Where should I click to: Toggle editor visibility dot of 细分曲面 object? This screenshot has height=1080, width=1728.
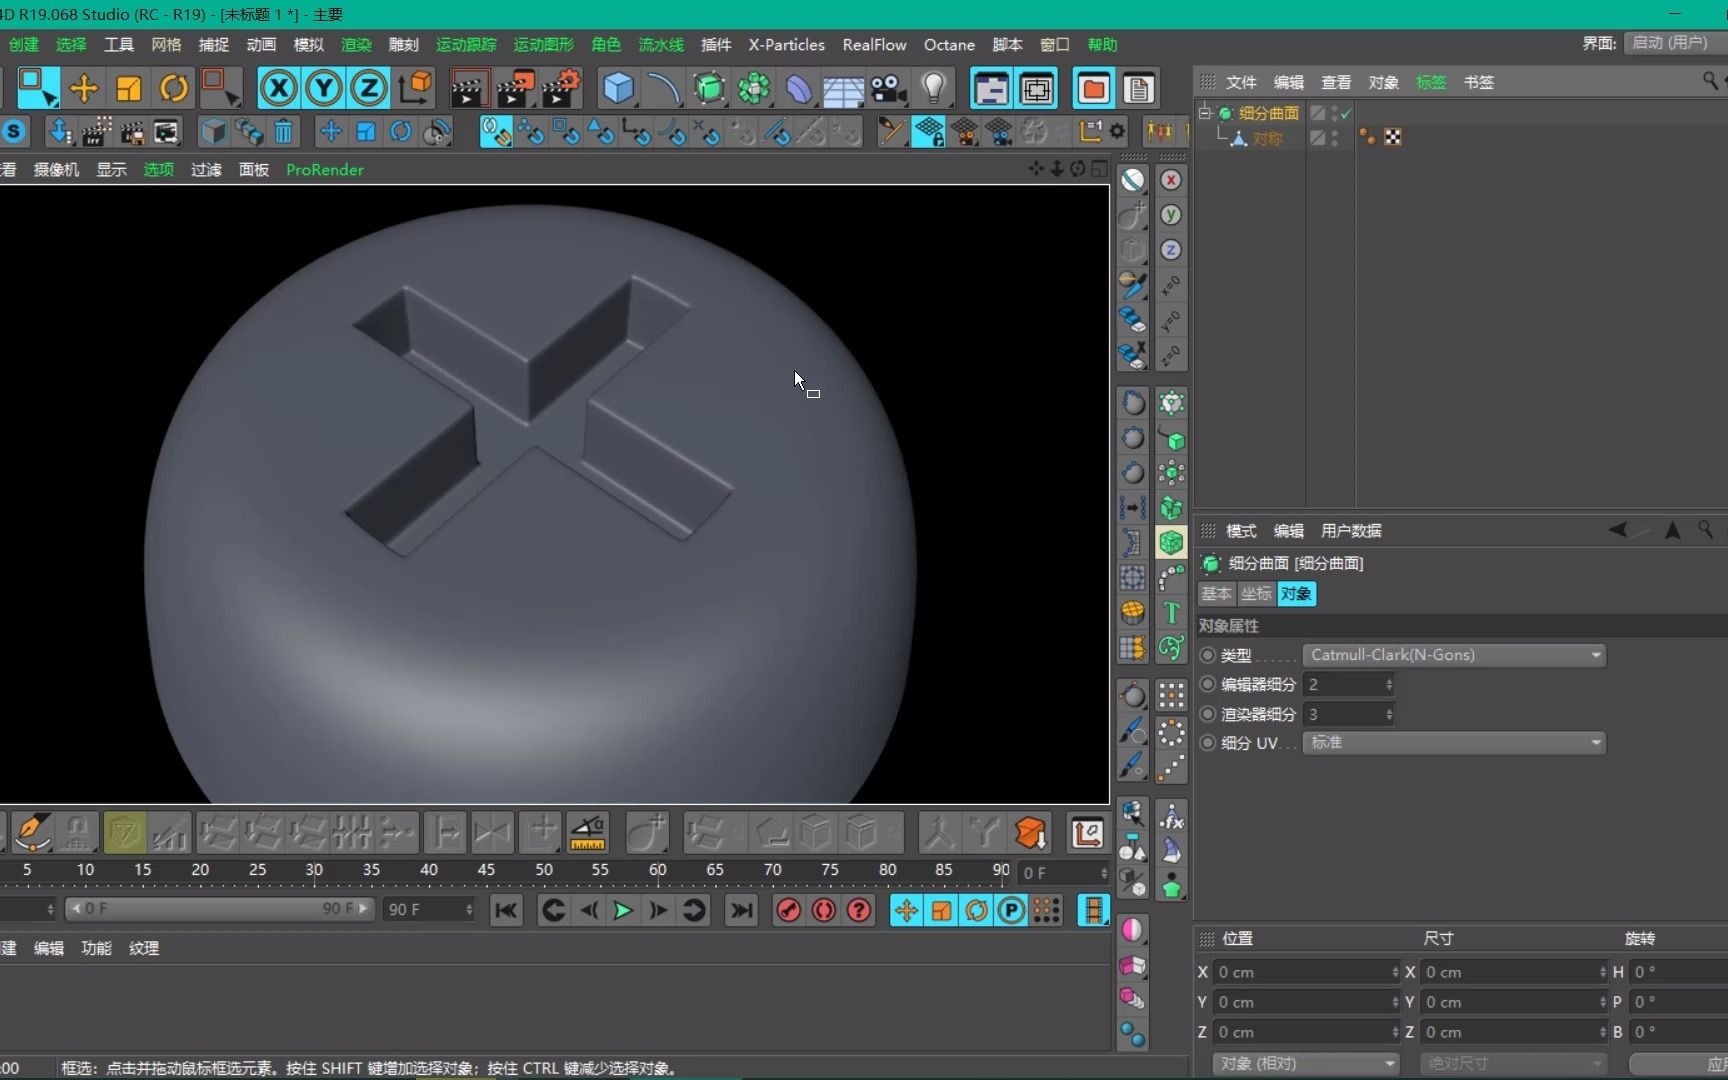pyautogui.click(x=1335, y=109)
